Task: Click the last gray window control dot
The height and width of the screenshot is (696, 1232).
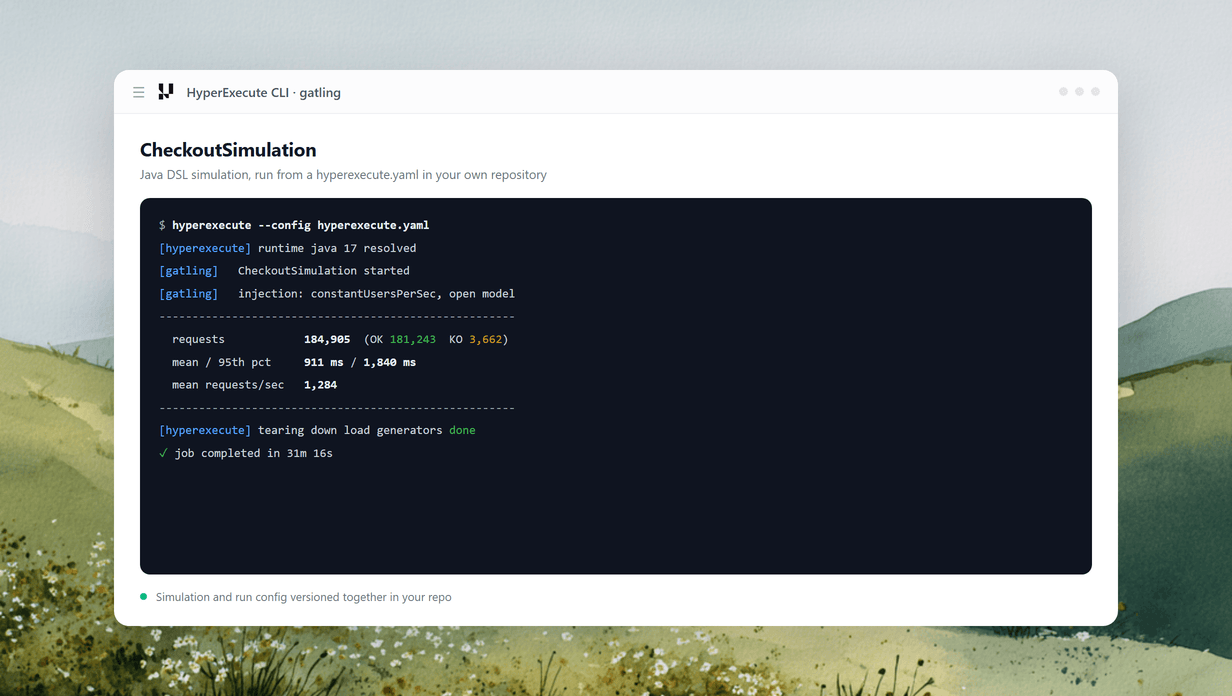Action: pos(1095,91)
